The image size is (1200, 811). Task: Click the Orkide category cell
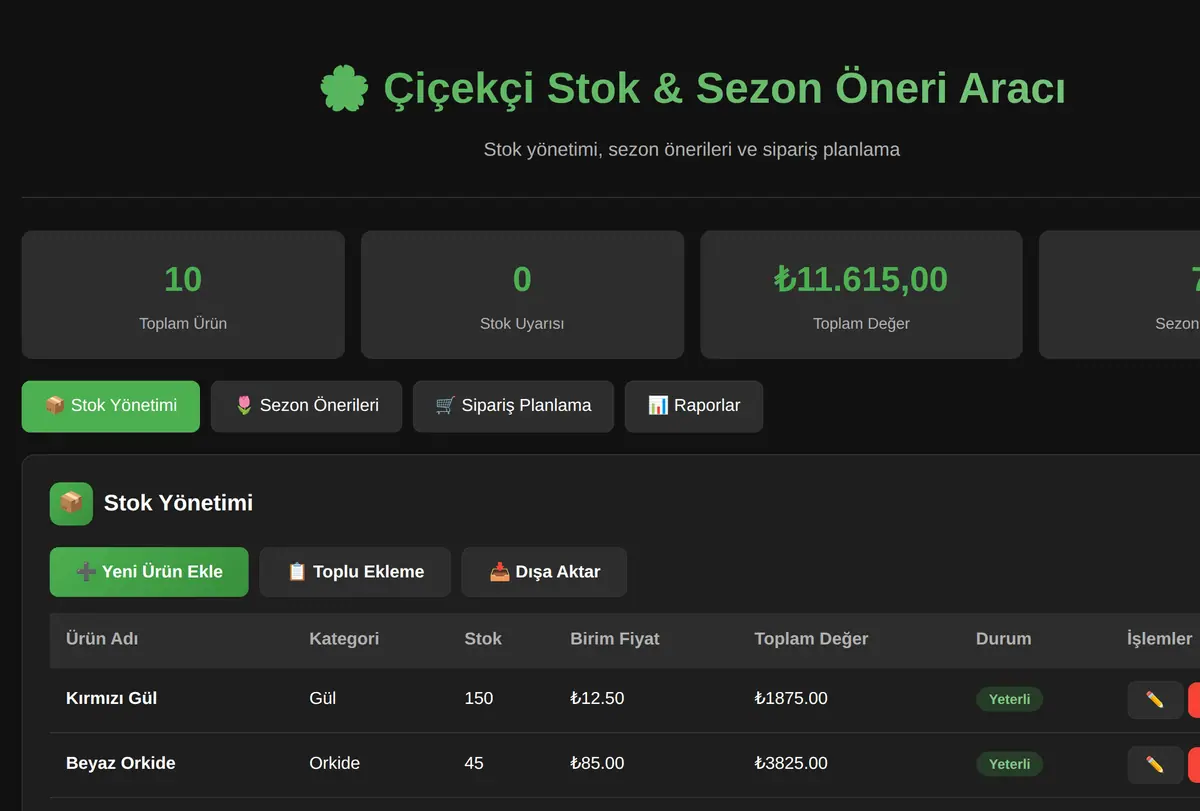[334, 763]
